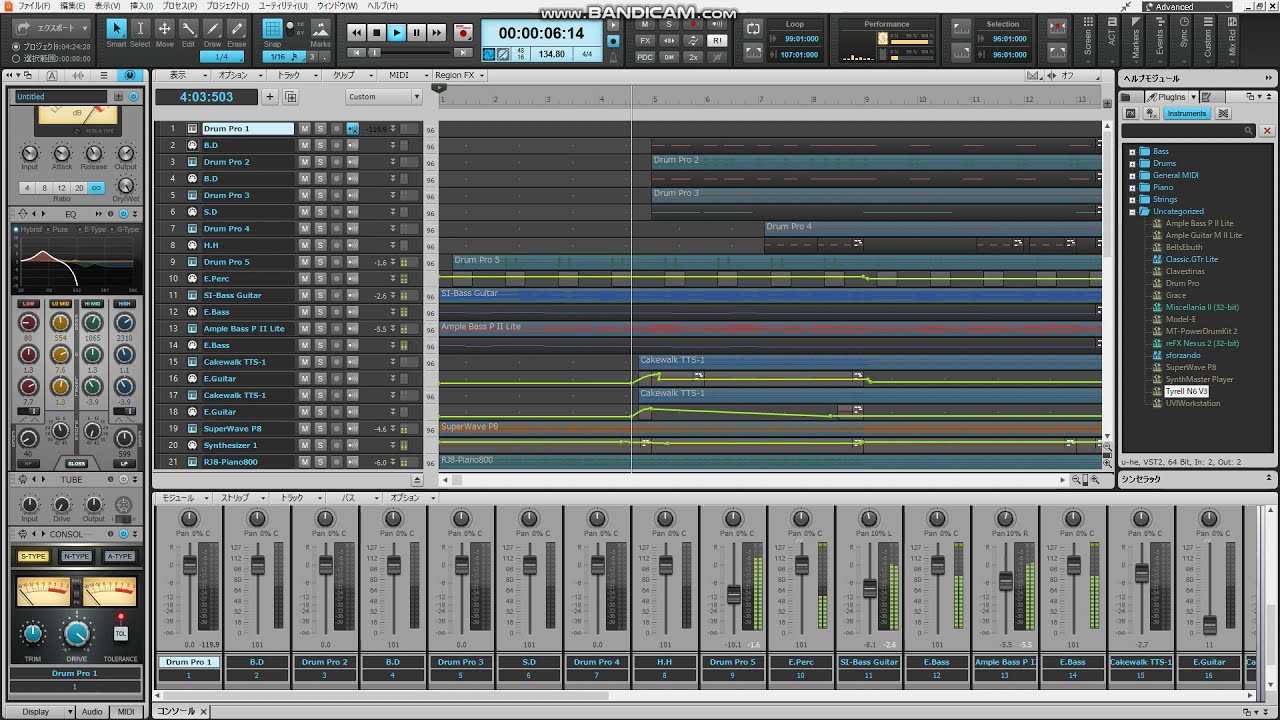
Task: Select the S-TYPE console emulation
Action: click(x=34, y=556)
